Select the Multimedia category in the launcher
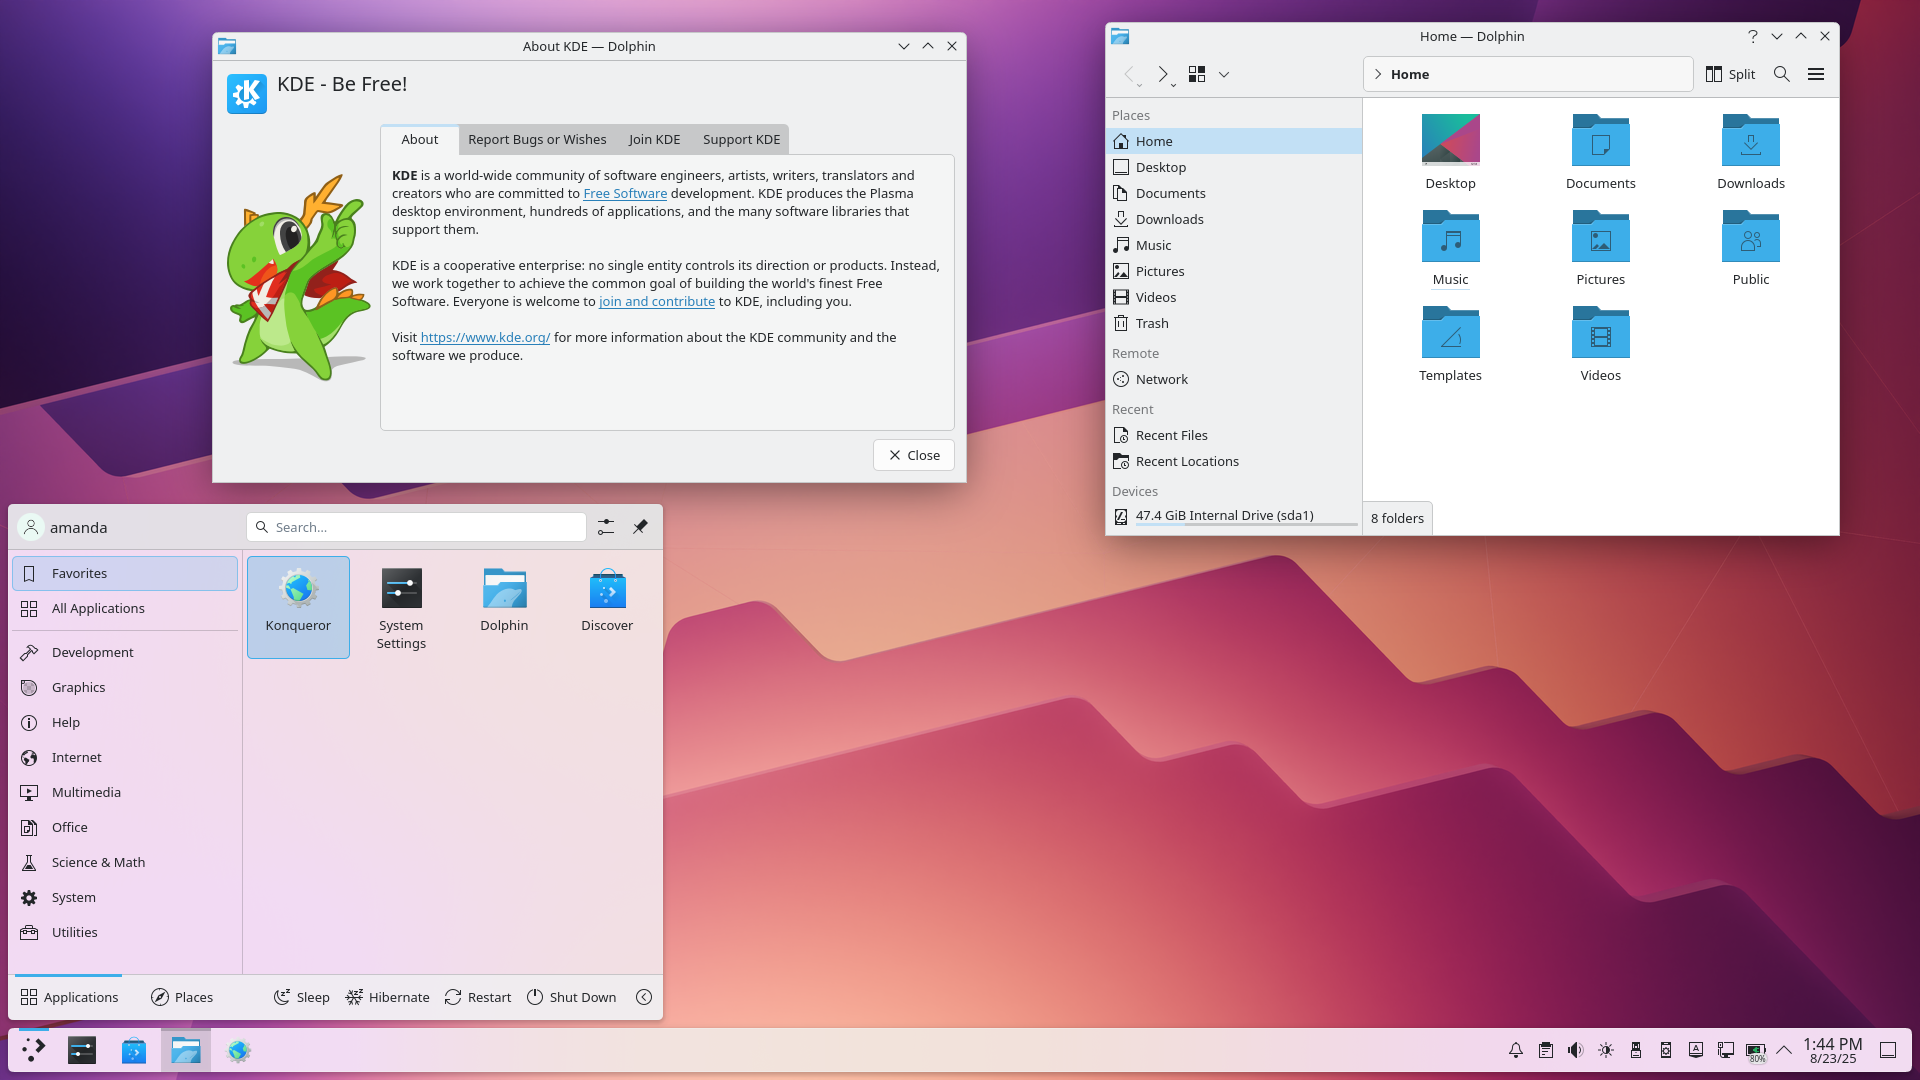Screen dimensions: 1920x1080 86,792
